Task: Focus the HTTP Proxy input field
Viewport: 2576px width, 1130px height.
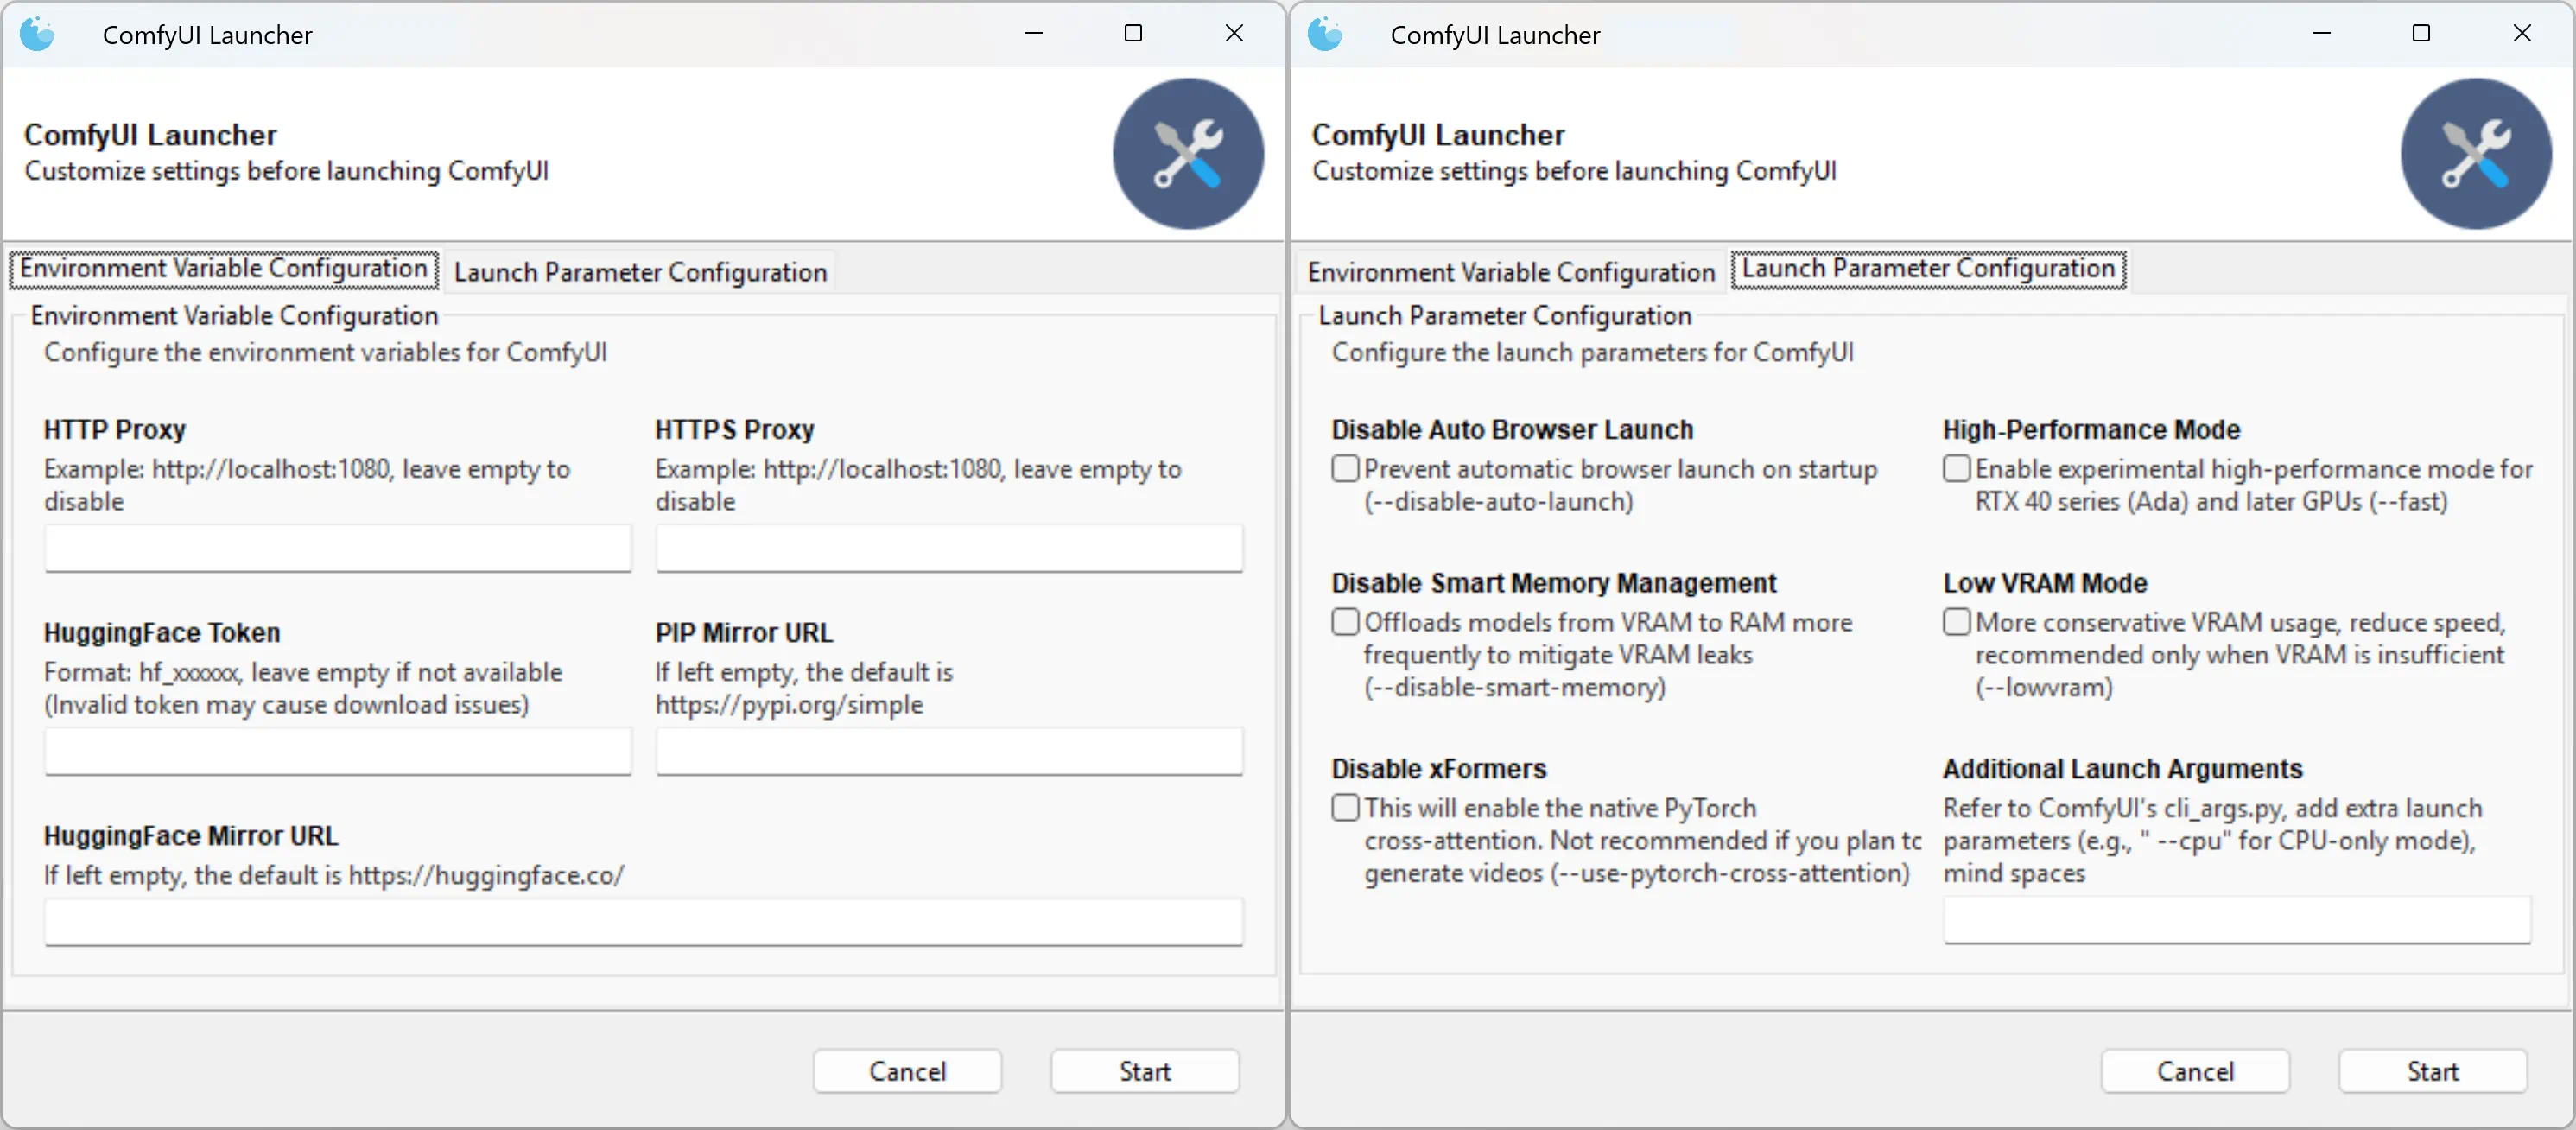Action: click(x=338, y=548)
